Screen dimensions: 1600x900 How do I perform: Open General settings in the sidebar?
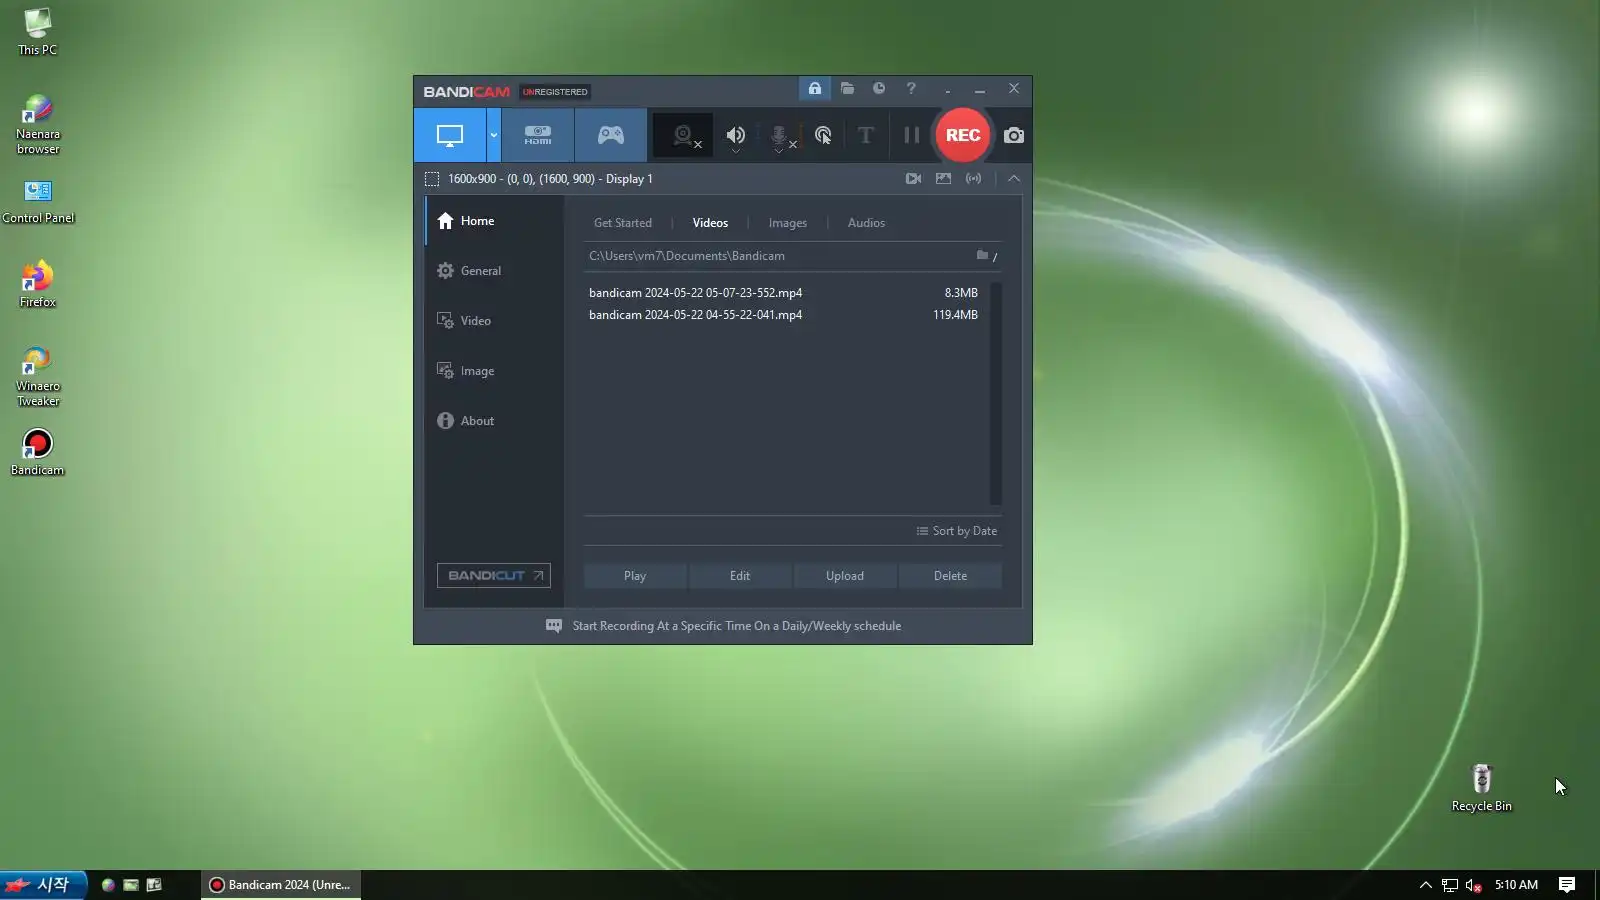coord(494,271)
